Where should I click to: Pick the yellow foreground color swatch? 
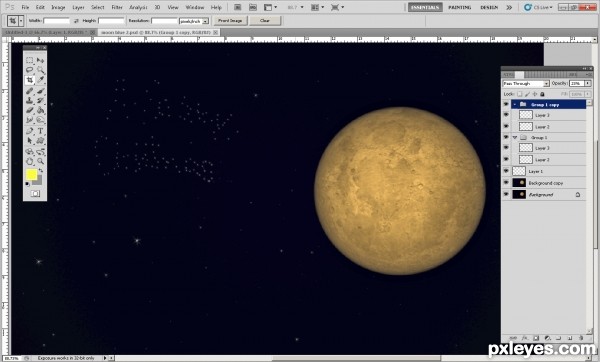click(31, 175)
